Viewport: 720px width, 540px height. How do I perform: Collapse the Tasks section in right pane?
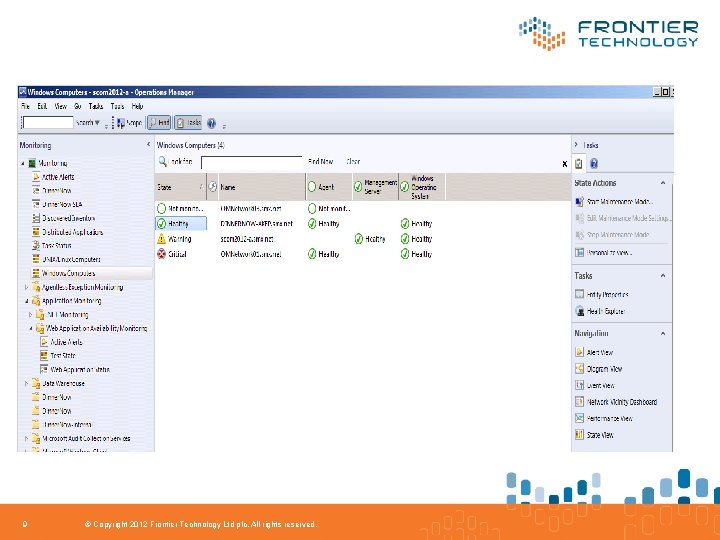click(663, 276)
